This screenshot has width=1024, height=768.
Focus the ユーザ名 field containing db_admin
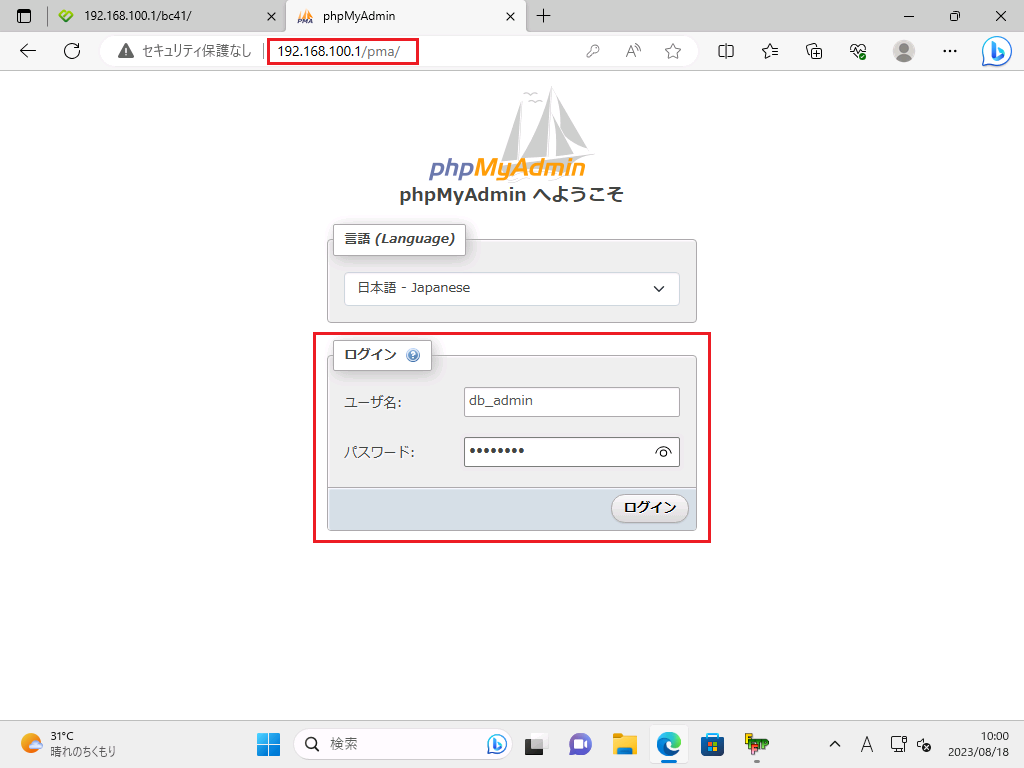(571, 401)
